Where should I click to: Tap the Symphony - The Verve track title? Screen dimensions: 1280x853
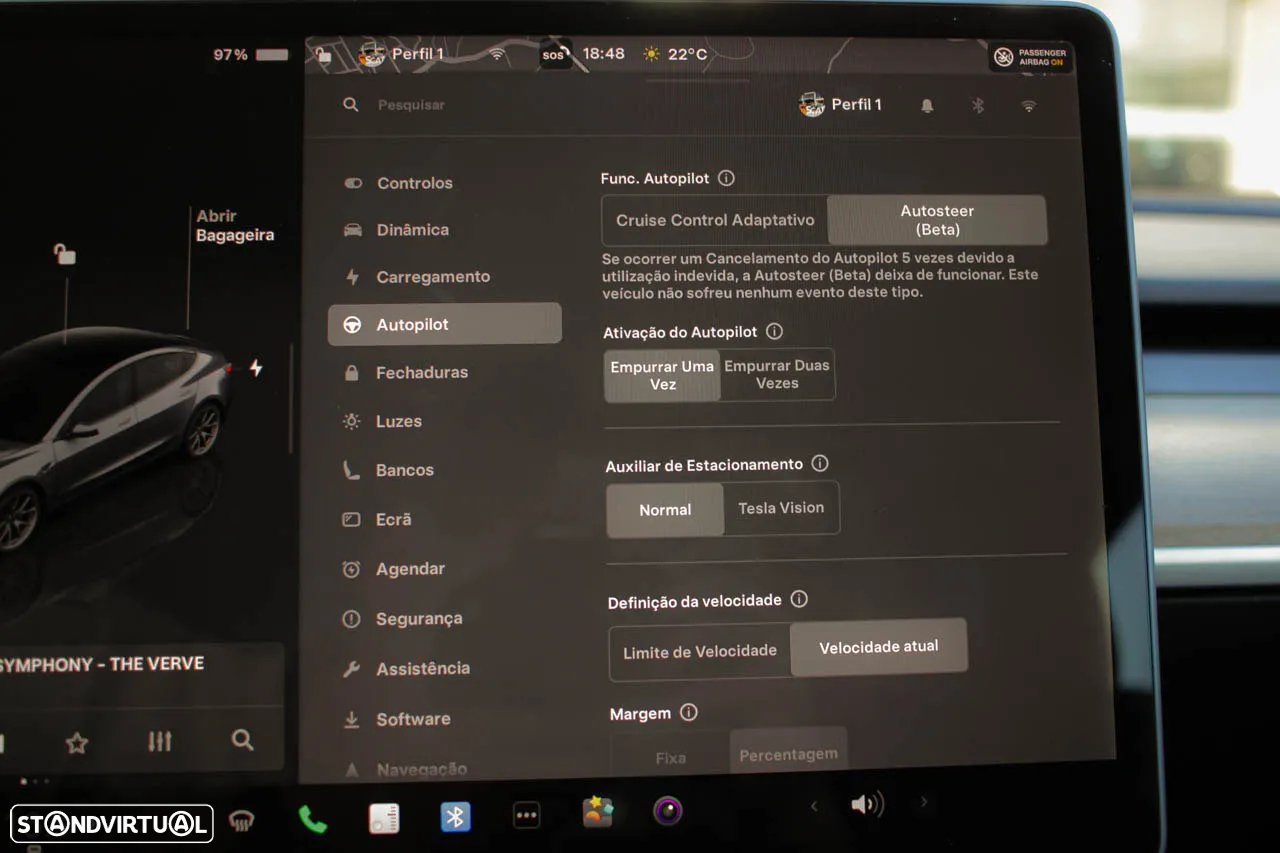(x=102, y=665)
